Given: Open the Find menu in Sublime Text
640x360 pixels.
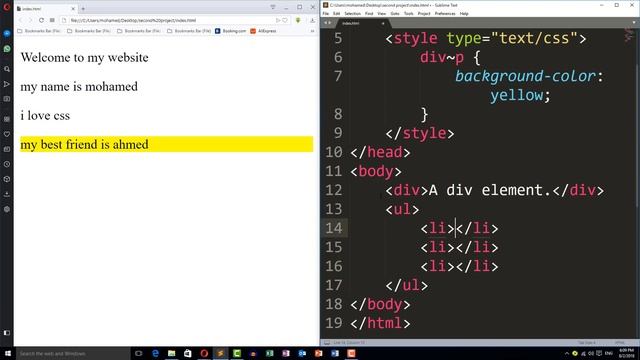Looking at the screenshot, I should click(369, 13).
